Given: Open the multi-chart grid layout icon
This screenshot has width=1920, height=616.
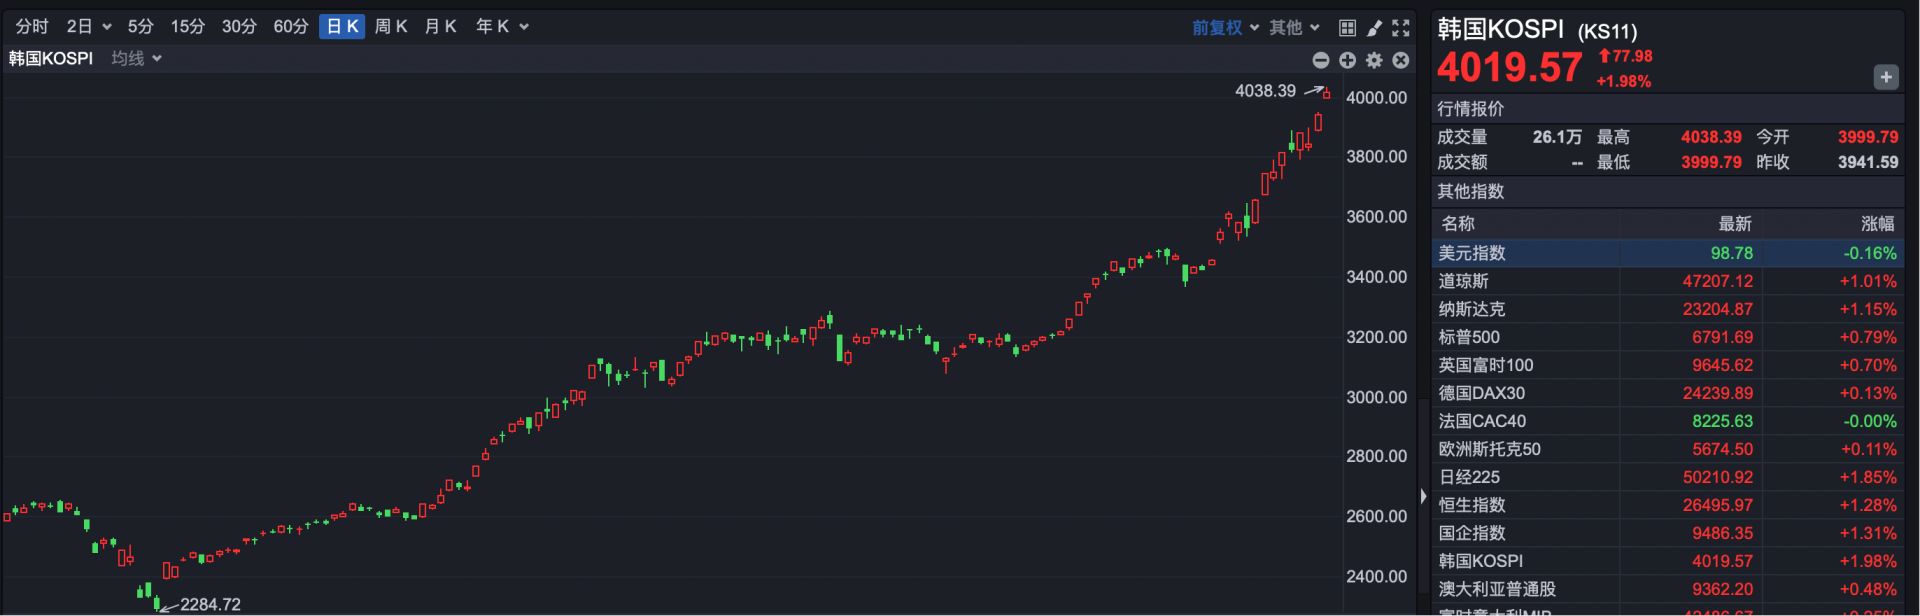Looking at the screenshot, I should (x=1347, y=27).
